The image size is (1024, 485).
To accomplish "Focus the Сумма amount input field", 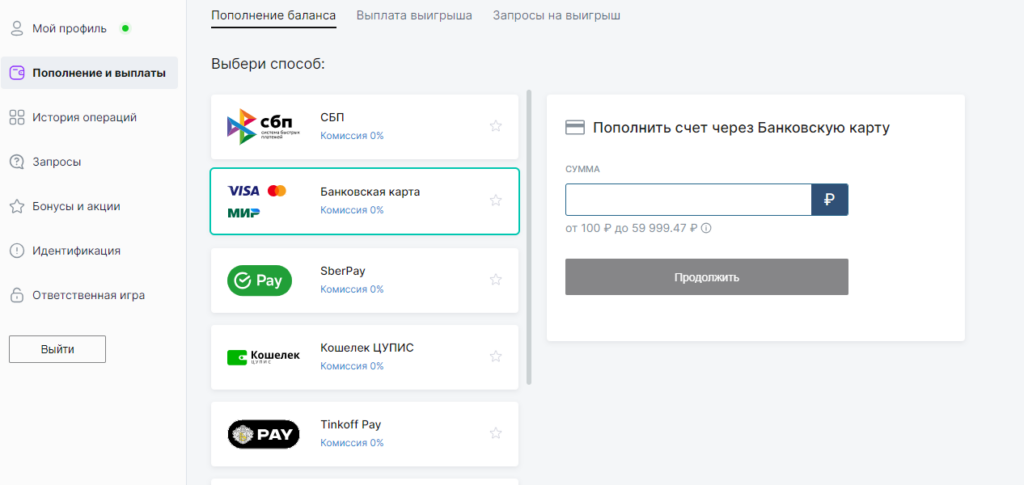I will coord(688,200).
